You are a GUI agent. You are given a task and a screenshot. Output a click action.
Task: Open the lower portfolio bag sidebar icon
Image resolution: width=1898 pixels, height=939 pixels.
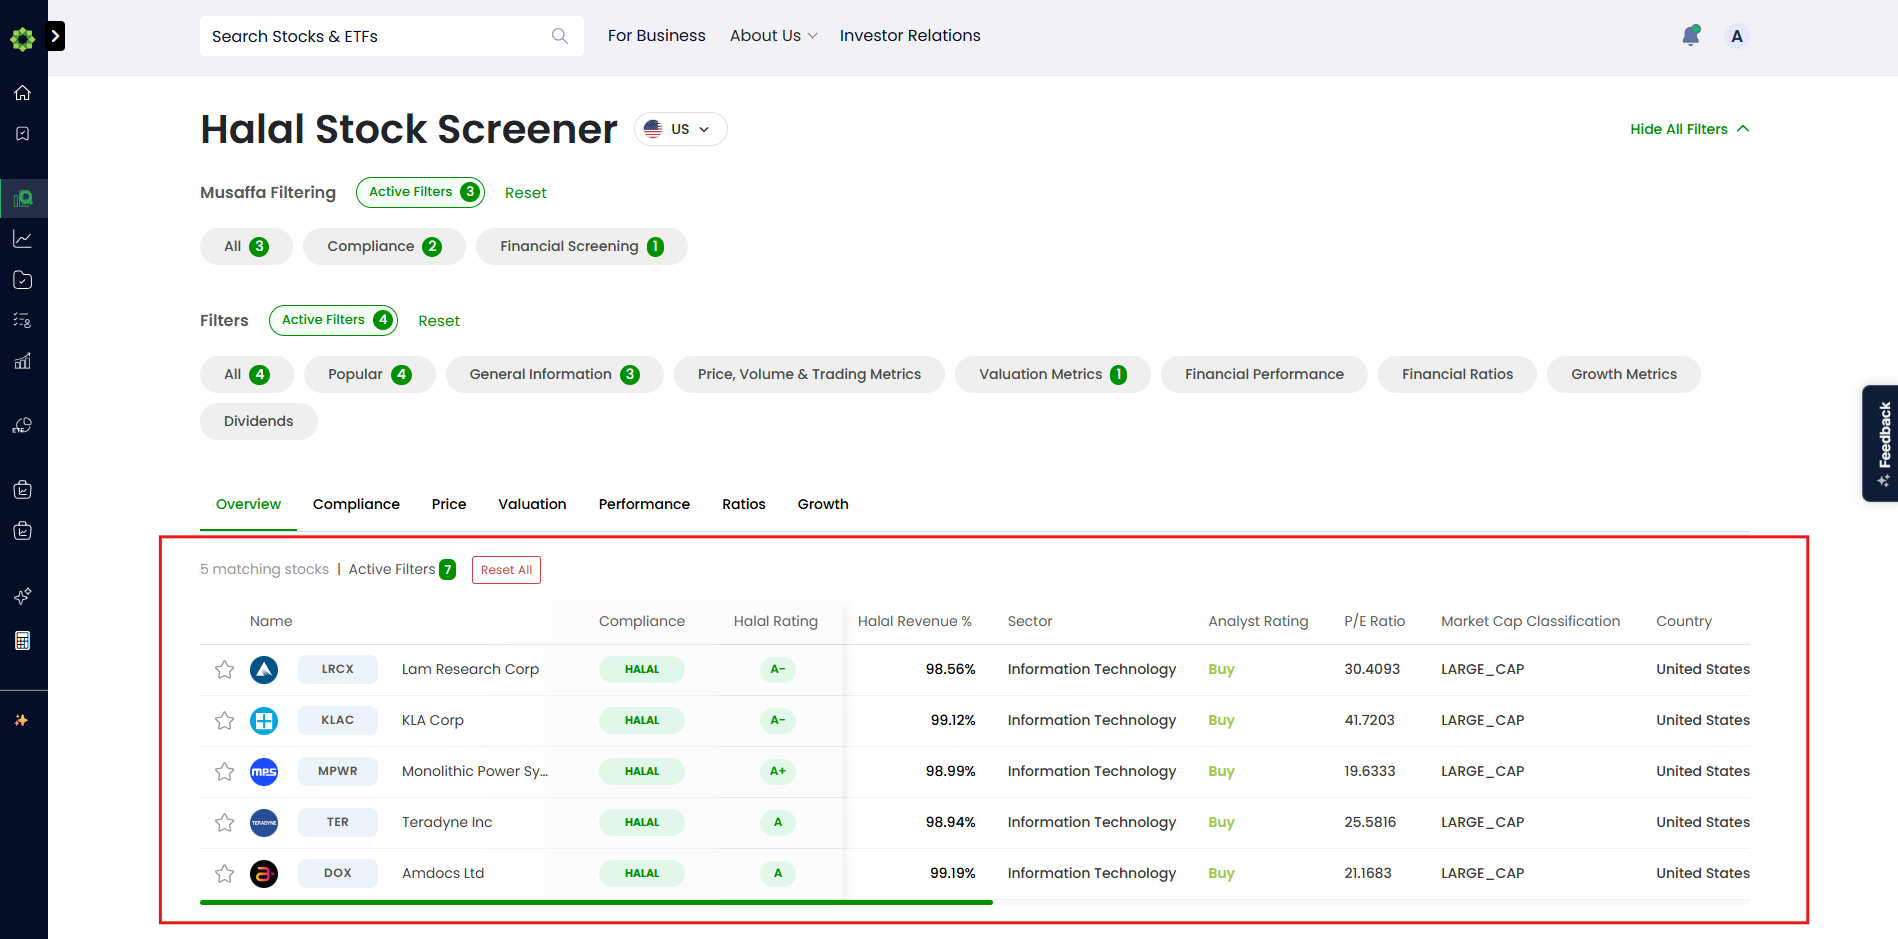click(22, 531)
